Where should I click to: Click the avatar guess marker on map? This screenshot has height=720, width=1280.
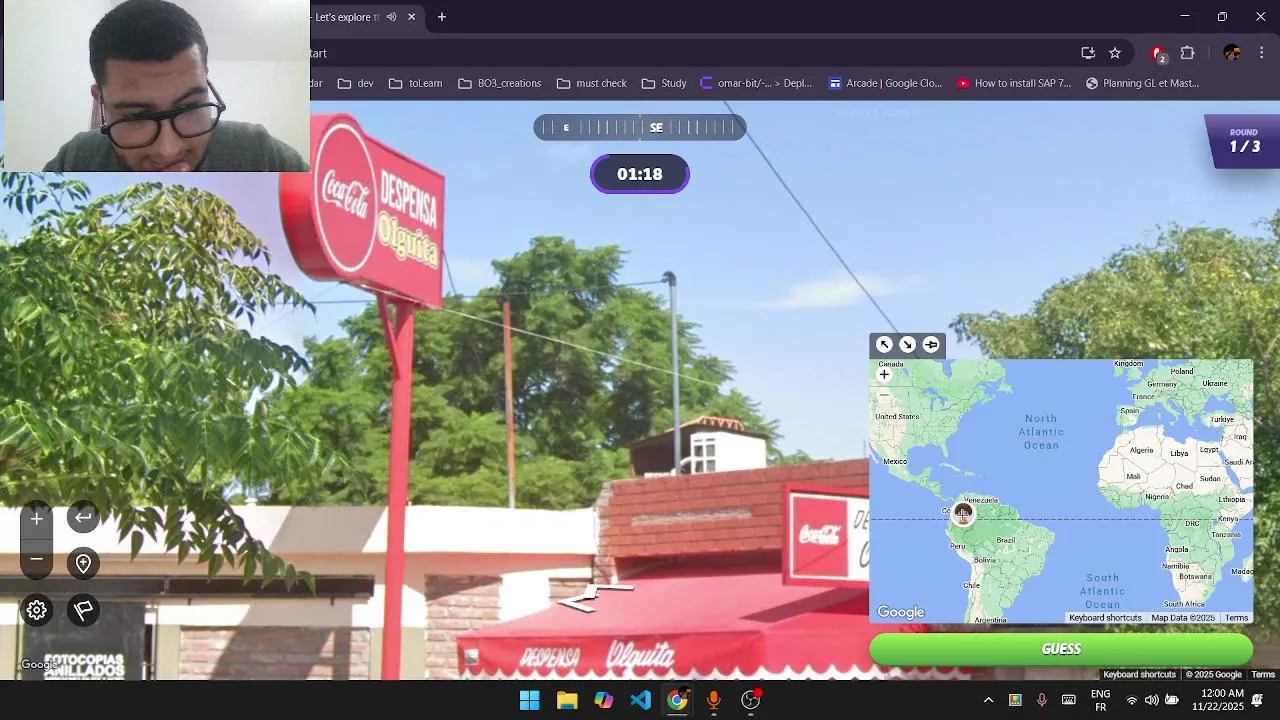click(962, 513)
